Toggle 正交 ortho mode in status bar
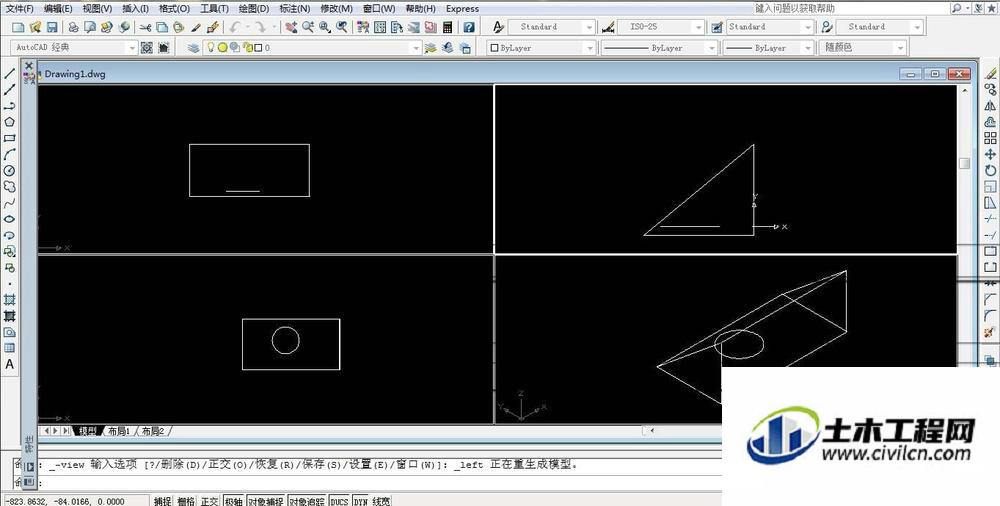 click(x=209, y=502)
